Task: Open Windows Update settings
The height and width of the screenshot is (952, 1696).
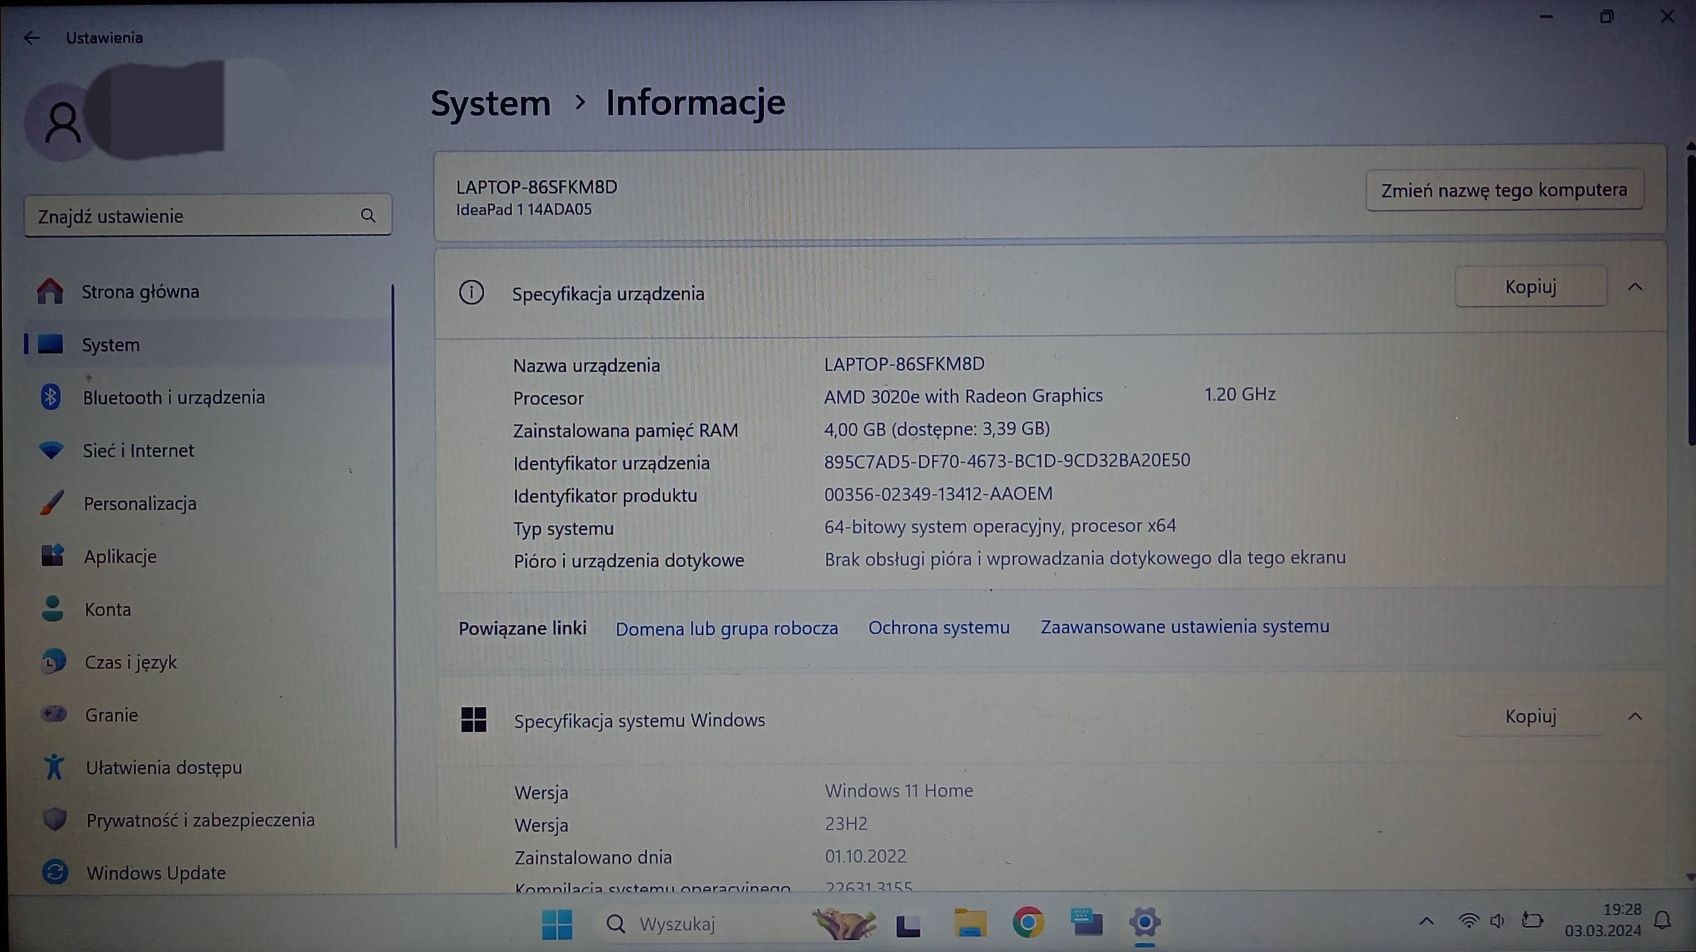Action: [x=155, y=873]
